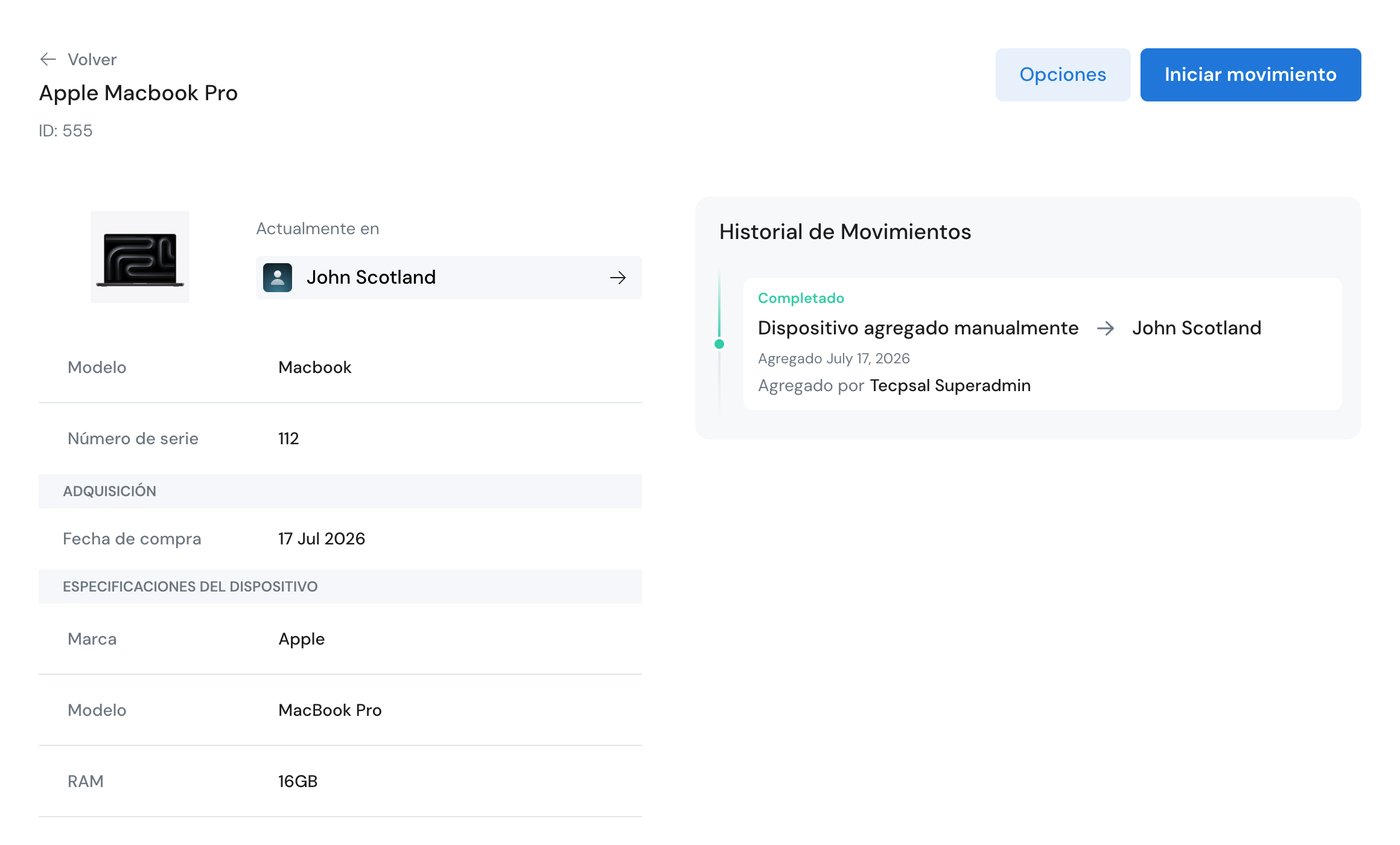Go back using the Volver link
Screen dimensions: 1400x845
92,59
